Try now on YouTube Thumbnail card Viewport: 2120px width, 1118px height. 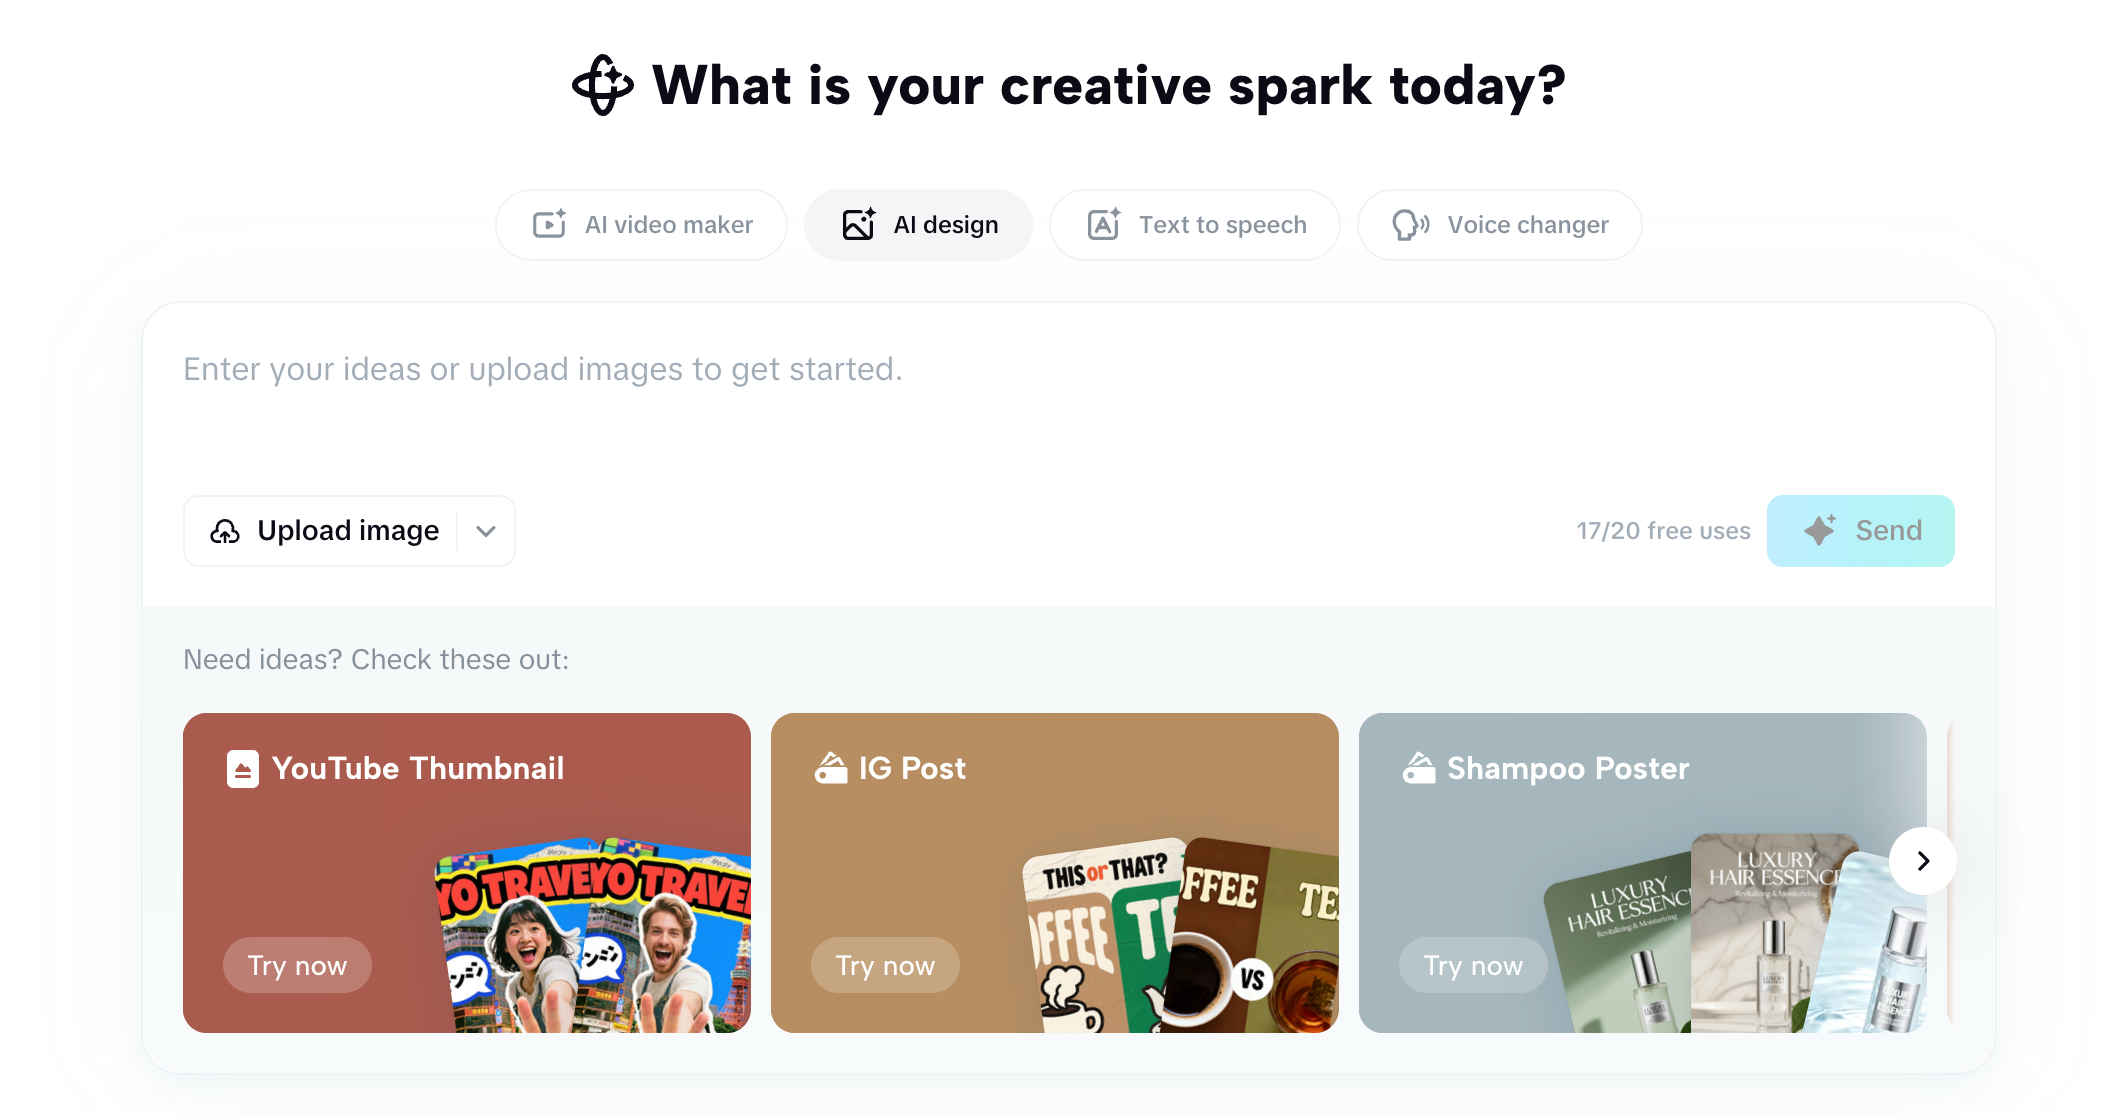pos(297,965)
